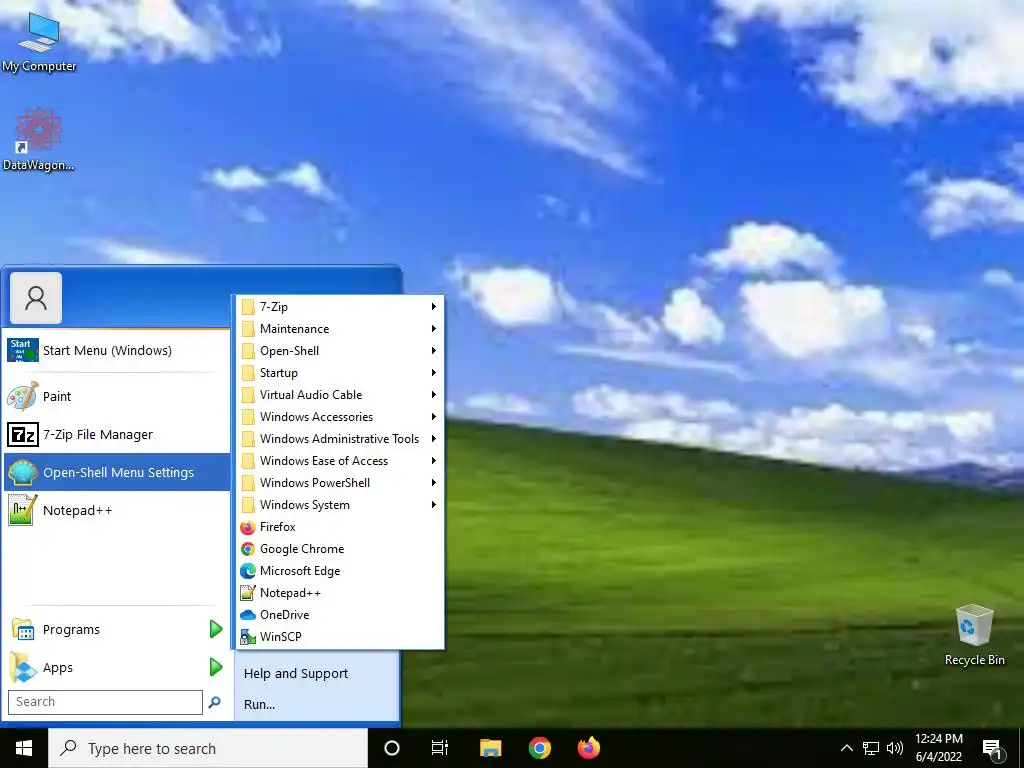
Task: Launch Notepad++ from pinned list
Action: [x=116, y=510]
